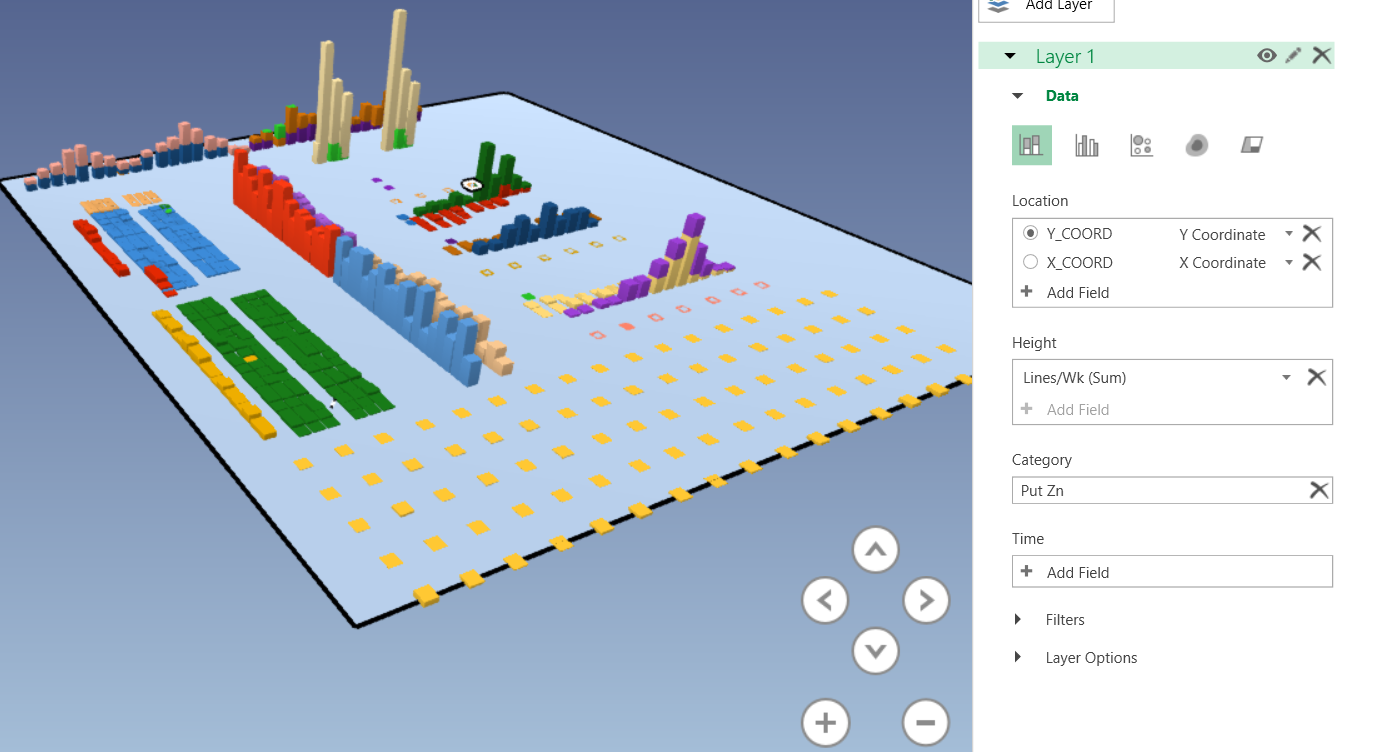Image resolution: width=1377 pixels, height=752 pixels.
Task: Collapse Layer 1 with the arrow beside it
Action: (x=1010, y=57)
